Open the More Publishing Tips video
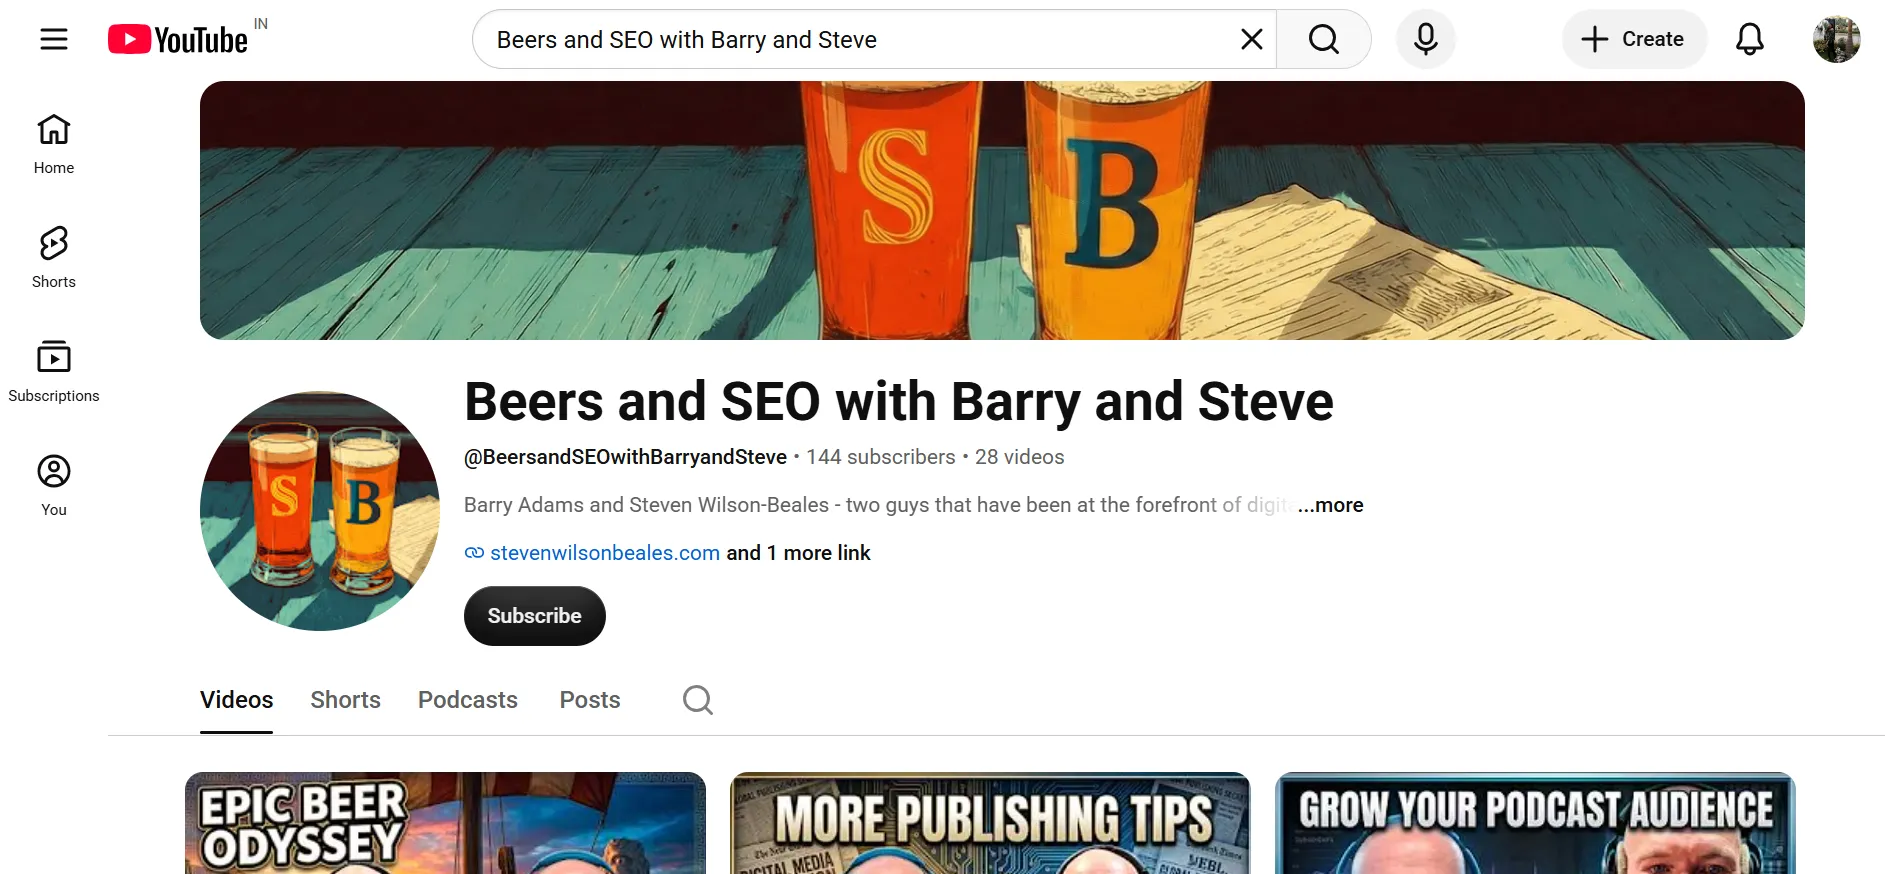1885x874 pixels. coord(990,823)
